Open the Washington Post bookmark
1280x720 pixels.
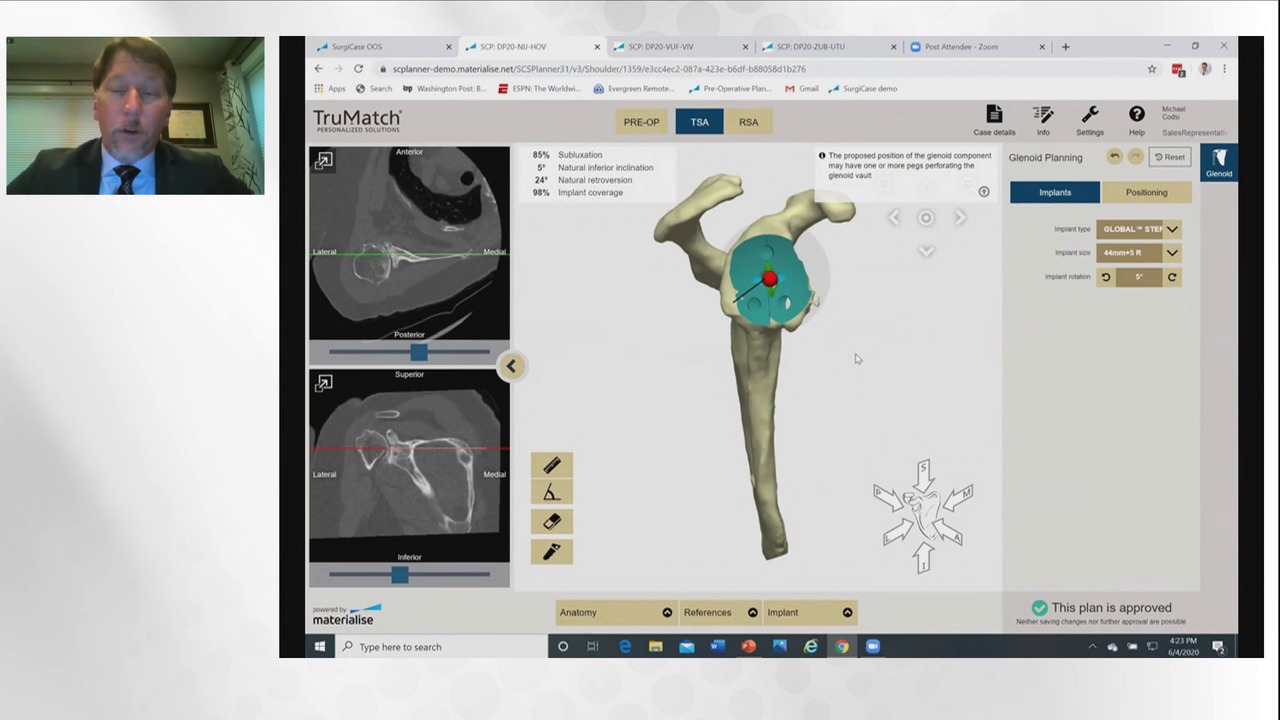click(444, 89)
